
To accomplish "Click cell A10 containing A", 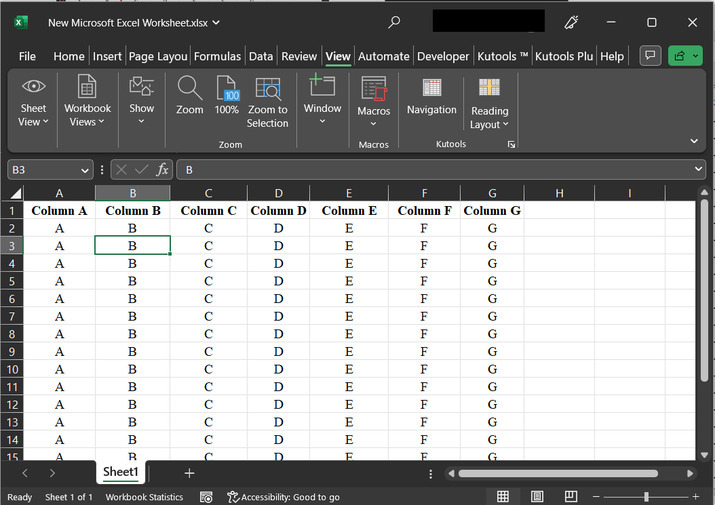I will click(x=59, y=369).
